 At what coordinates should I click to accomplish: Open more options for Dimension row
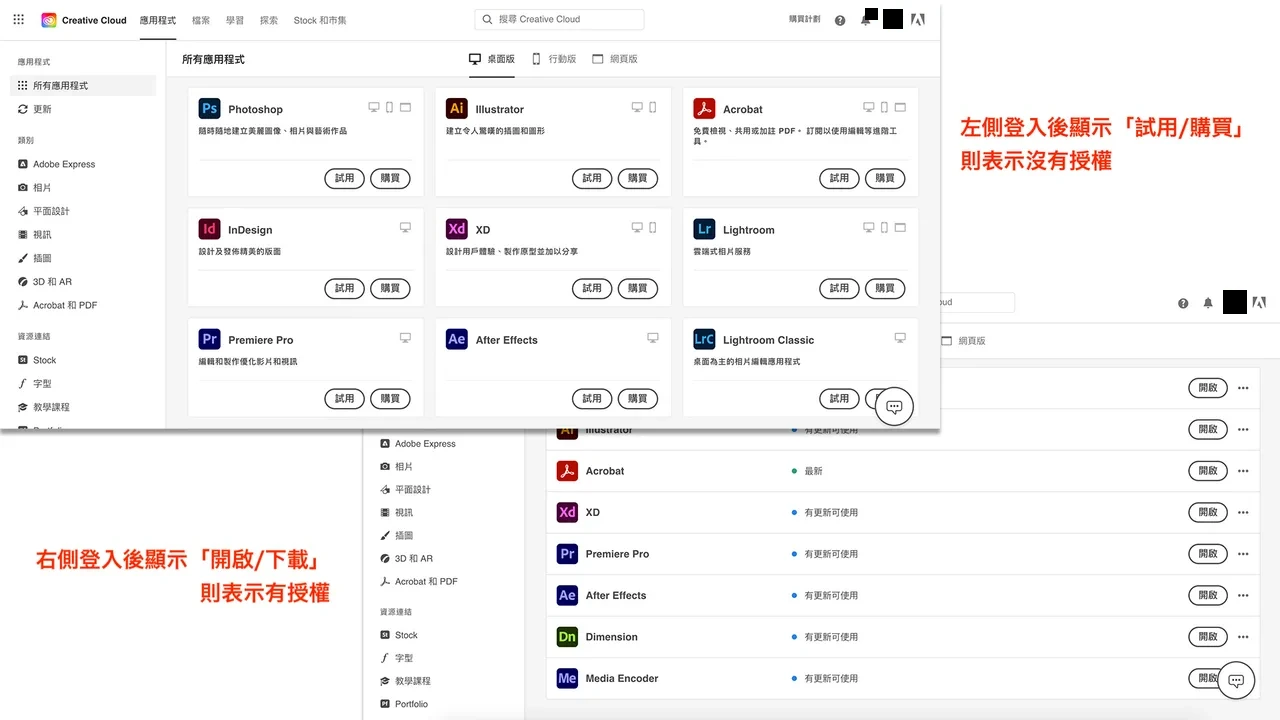click(1243, 636)
